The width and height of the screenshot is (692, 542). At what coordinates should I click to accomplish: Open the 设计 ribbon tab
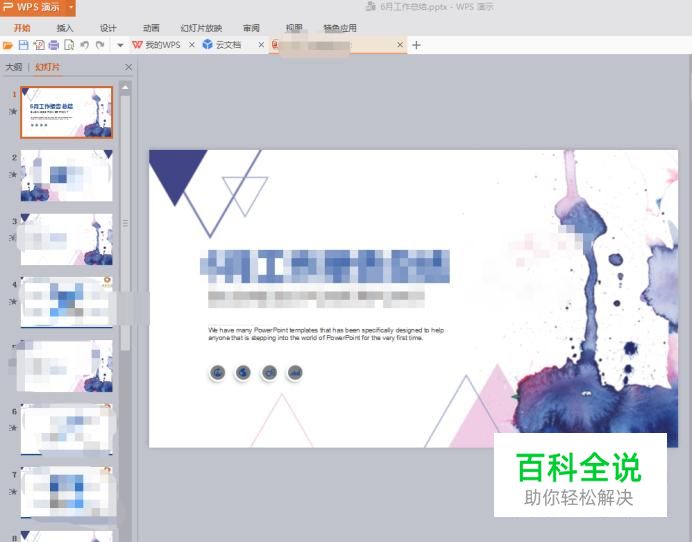108,28
